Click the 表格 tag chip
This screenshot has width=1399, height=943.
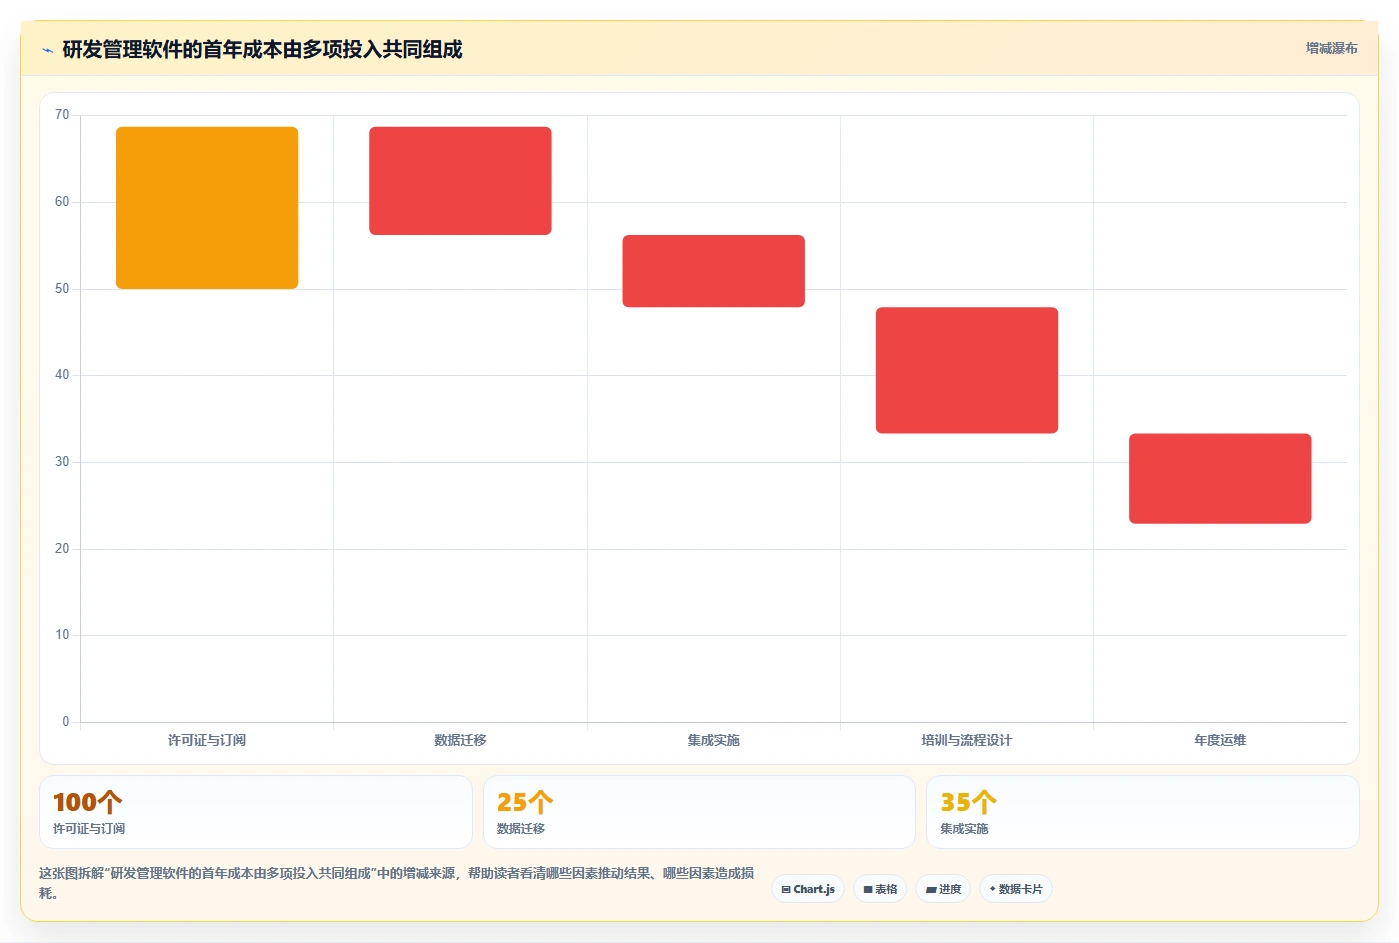click(x=880, y=889)
